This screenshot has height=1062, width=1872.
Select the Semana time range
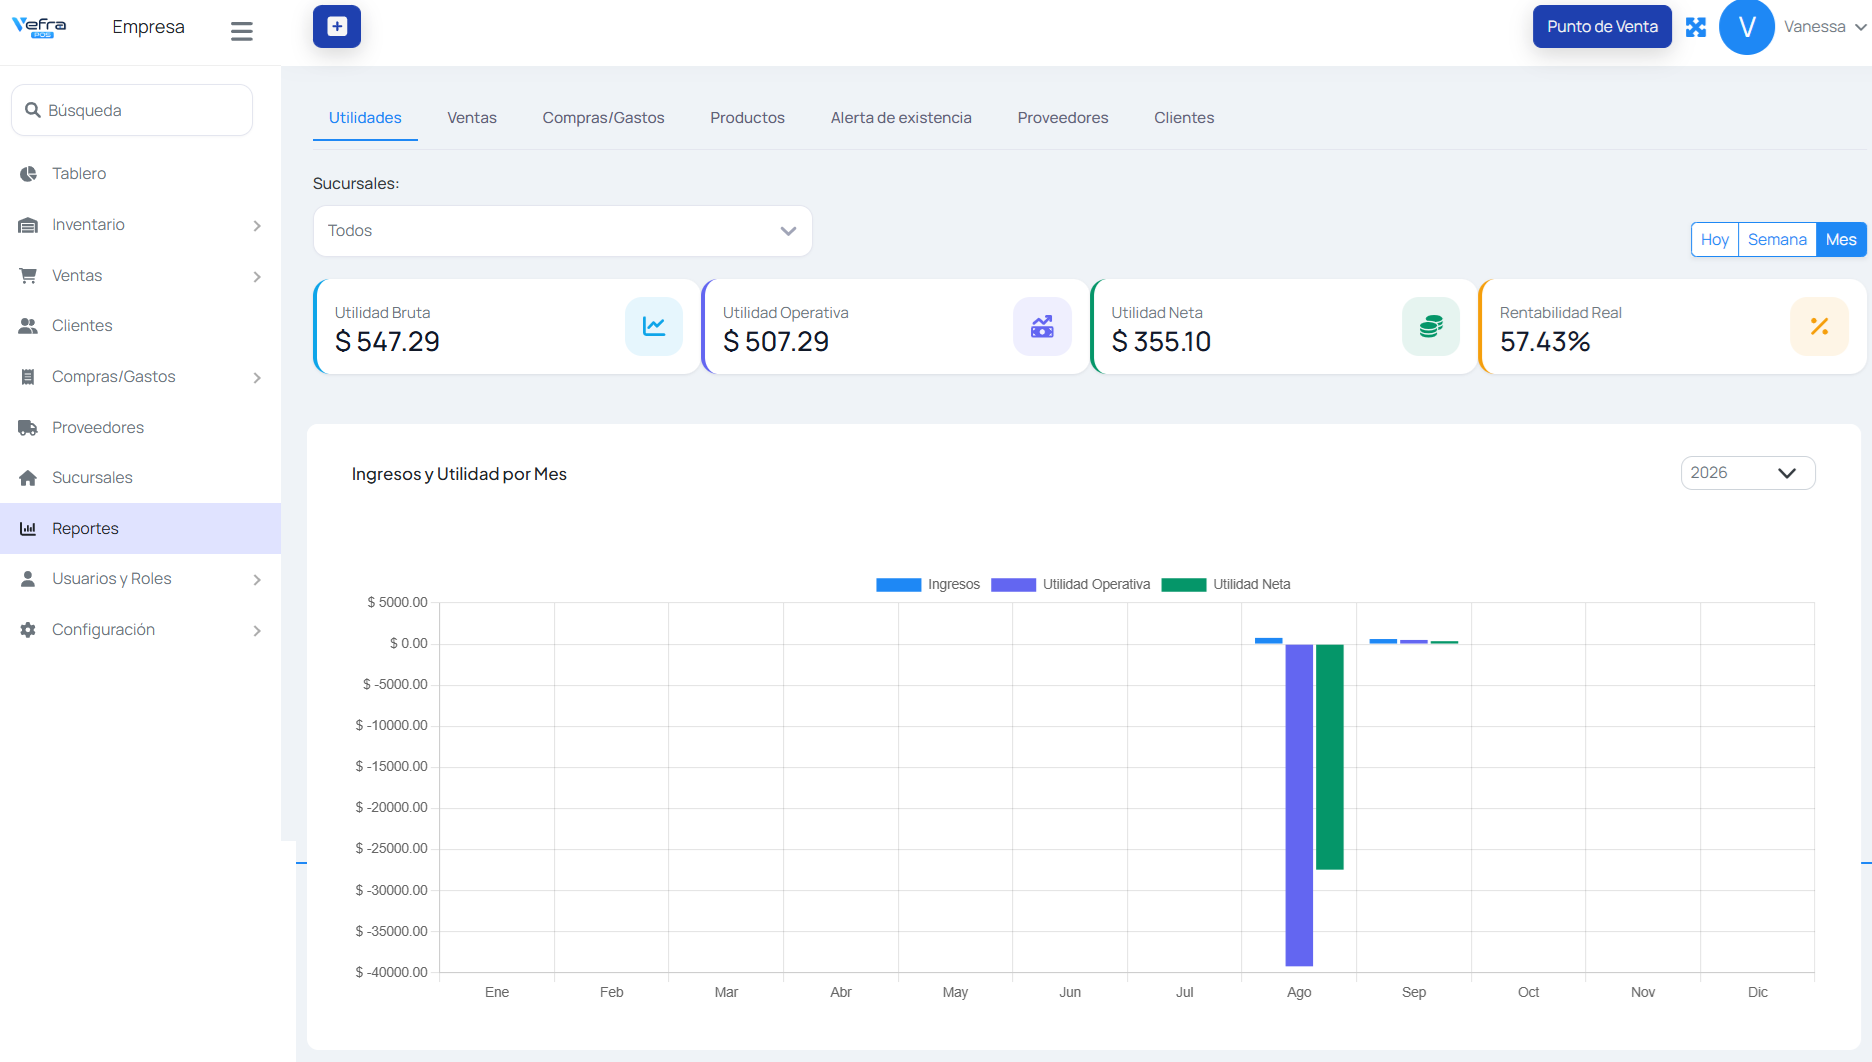coord(1777,240)
